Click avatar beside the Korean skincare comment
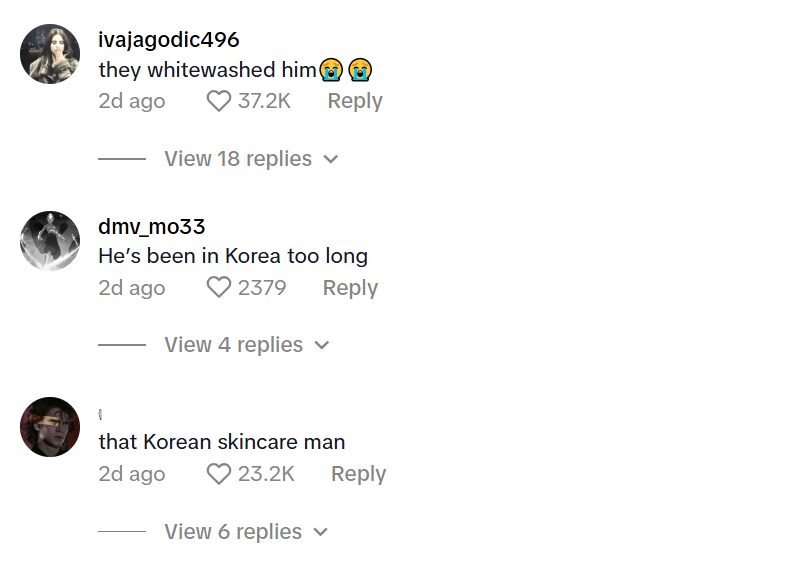This screenshot has width=790, height=568. [x=50, y=427]
